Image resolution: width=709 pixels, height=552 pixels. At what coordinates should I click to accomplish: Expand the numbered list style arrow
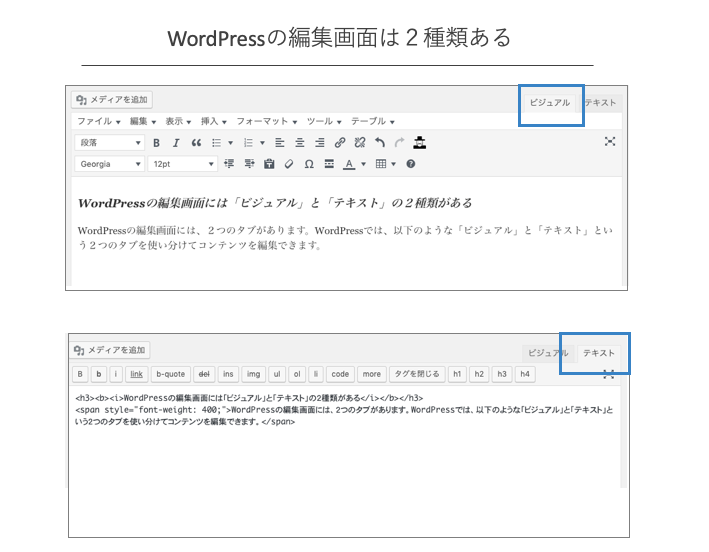tap(262, 143)
